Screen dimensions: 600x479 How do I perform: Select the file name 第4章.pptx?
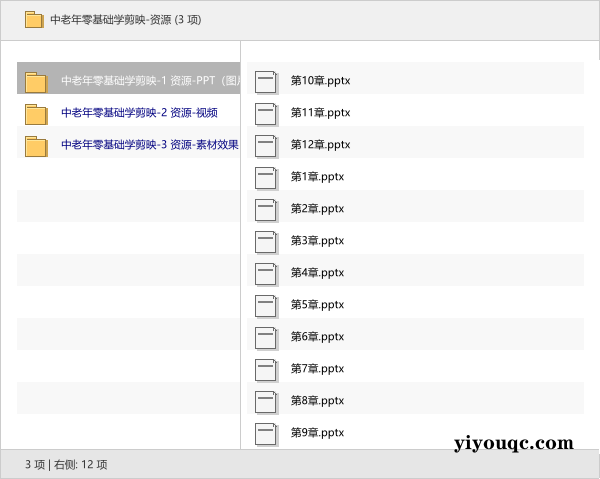click(317, 273)
